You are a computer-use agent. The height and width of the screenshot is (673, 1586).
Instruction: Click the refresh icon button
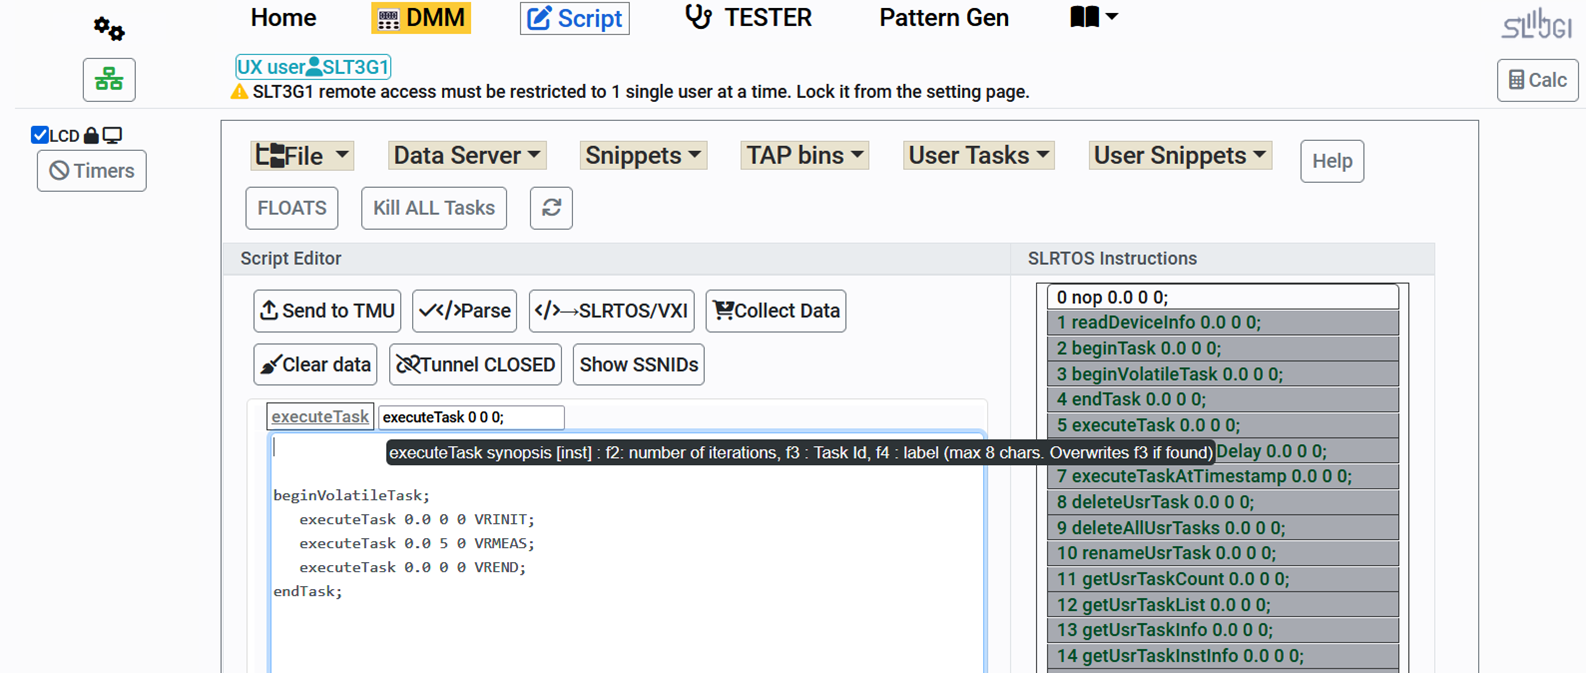551,208
